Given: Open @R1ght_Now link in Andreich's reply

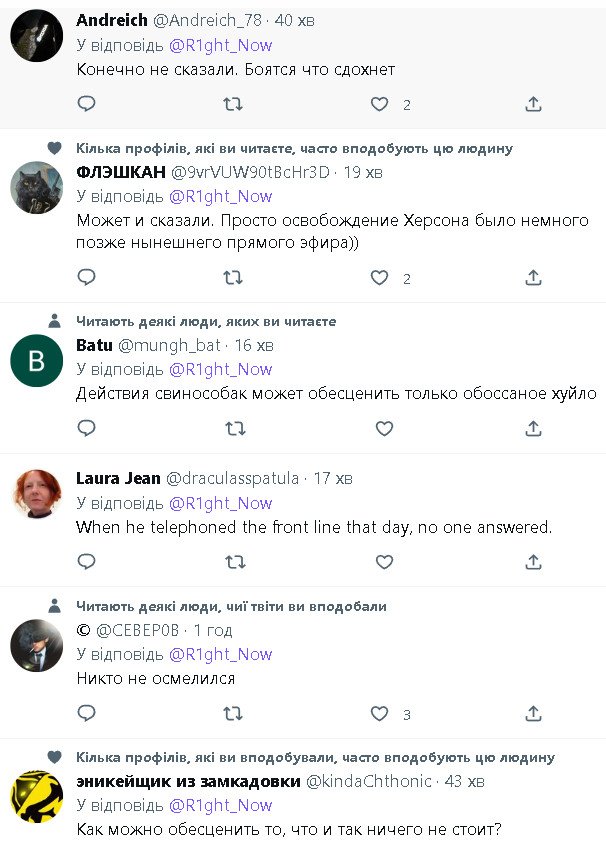Looking at the screenshot, I should pos(220,45).
